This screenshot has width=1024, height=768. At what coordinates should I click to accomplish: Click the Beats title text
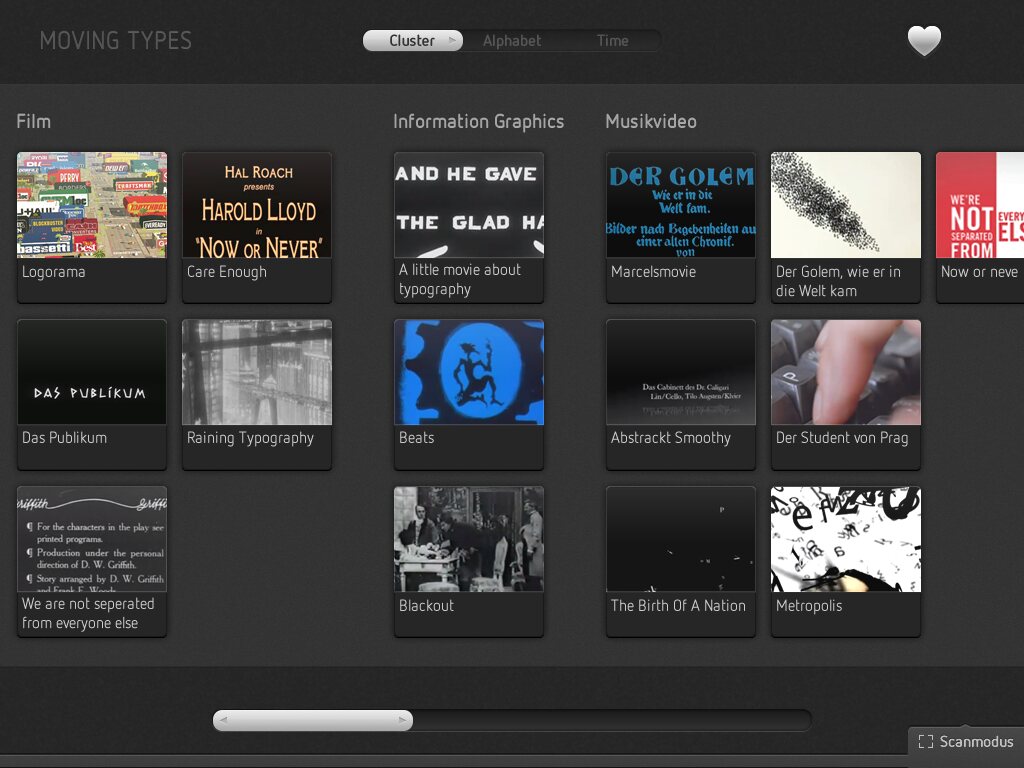pyautogui.click(x=417, y=438)
